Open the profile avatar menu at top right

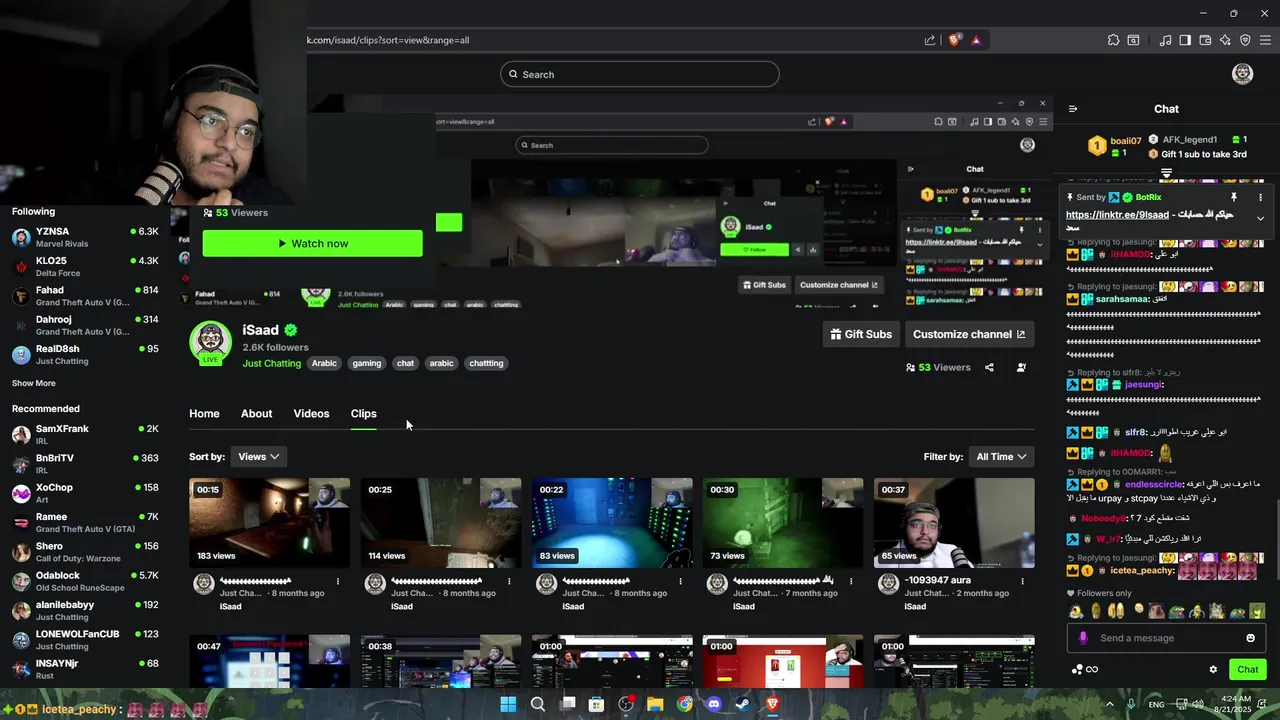pos(1242,74)
